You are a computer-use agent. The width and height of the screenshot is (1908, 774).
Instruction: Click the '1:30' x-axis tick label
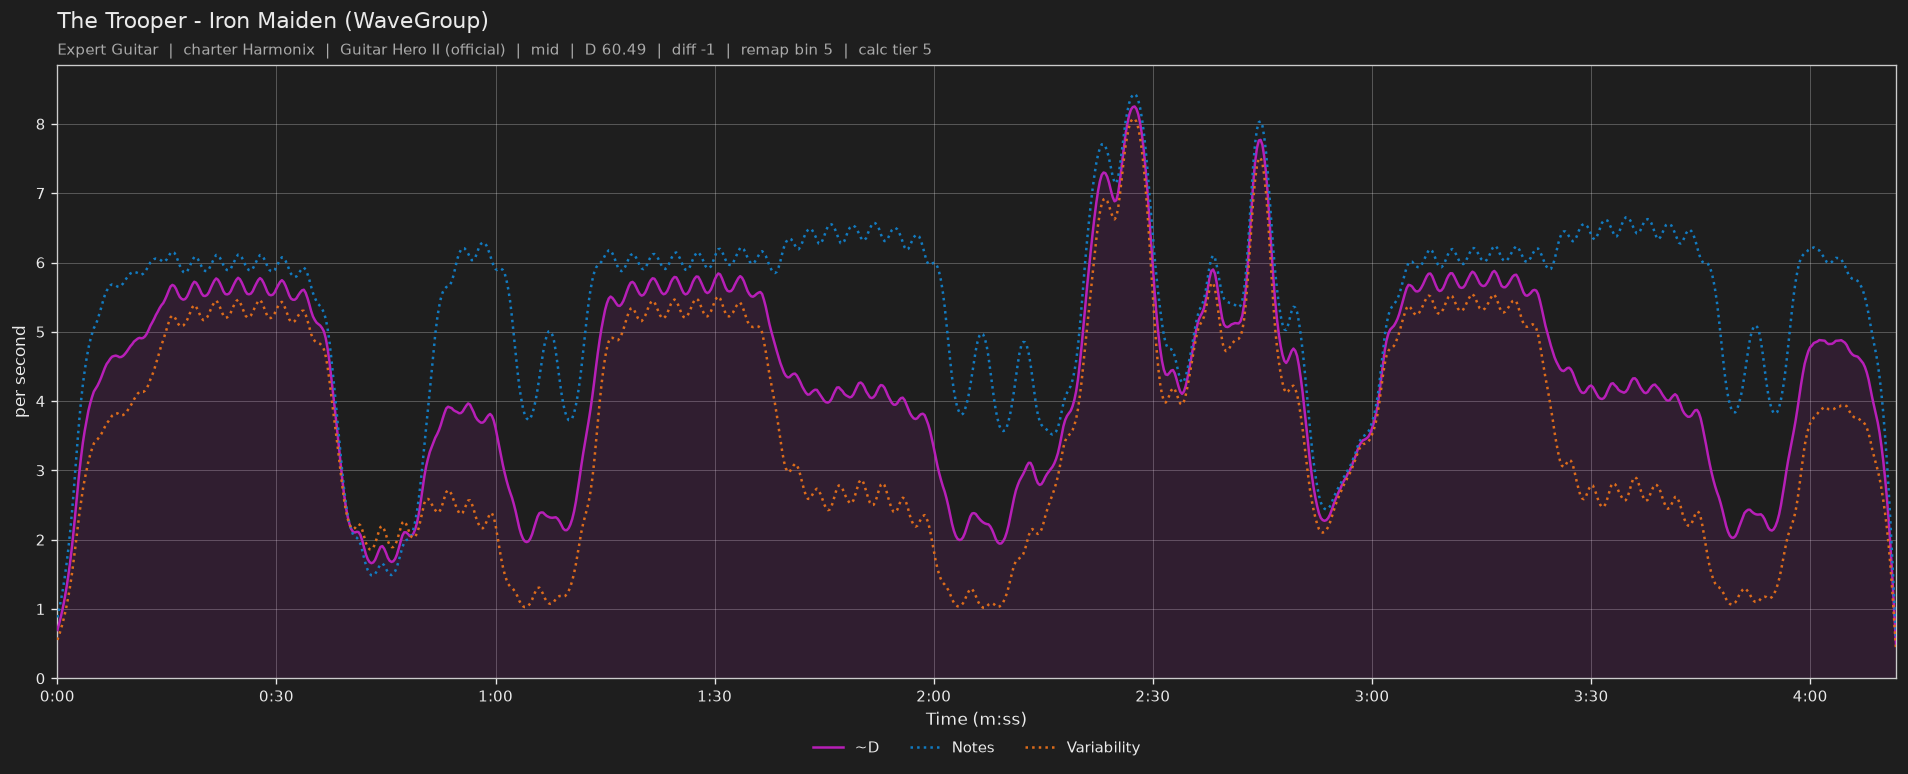[714, 696]
